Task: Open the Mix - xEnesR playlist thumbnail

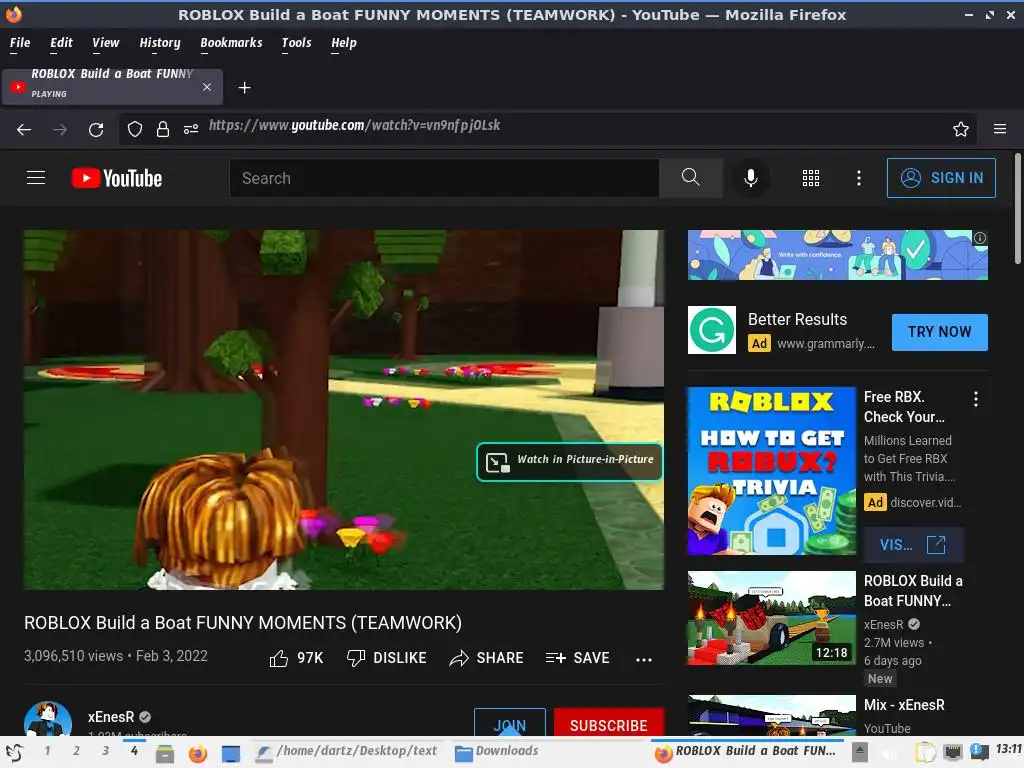Action: pos(771,715)
